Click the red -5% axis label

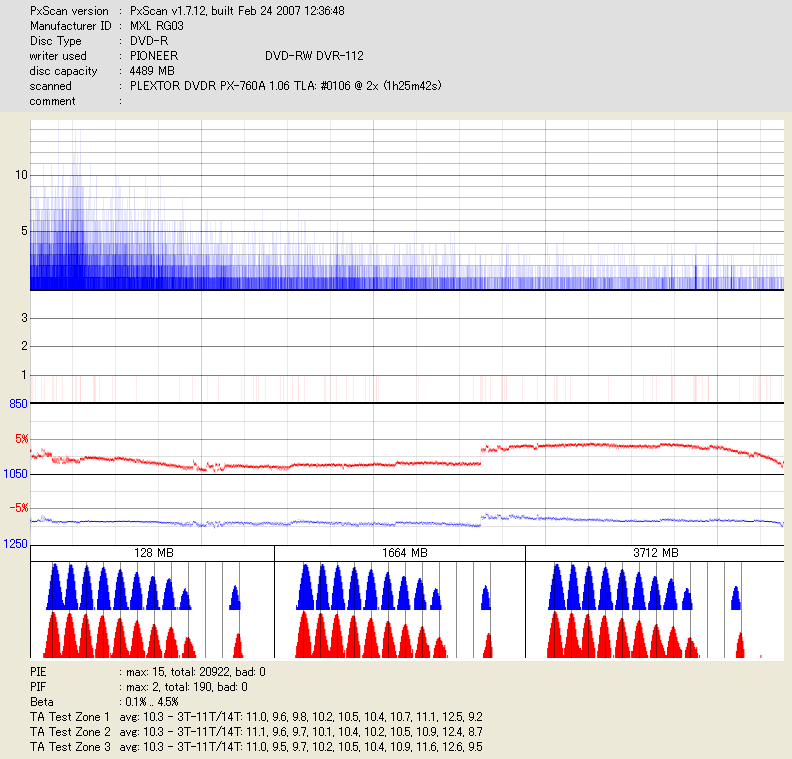click(x=19, y=508)
